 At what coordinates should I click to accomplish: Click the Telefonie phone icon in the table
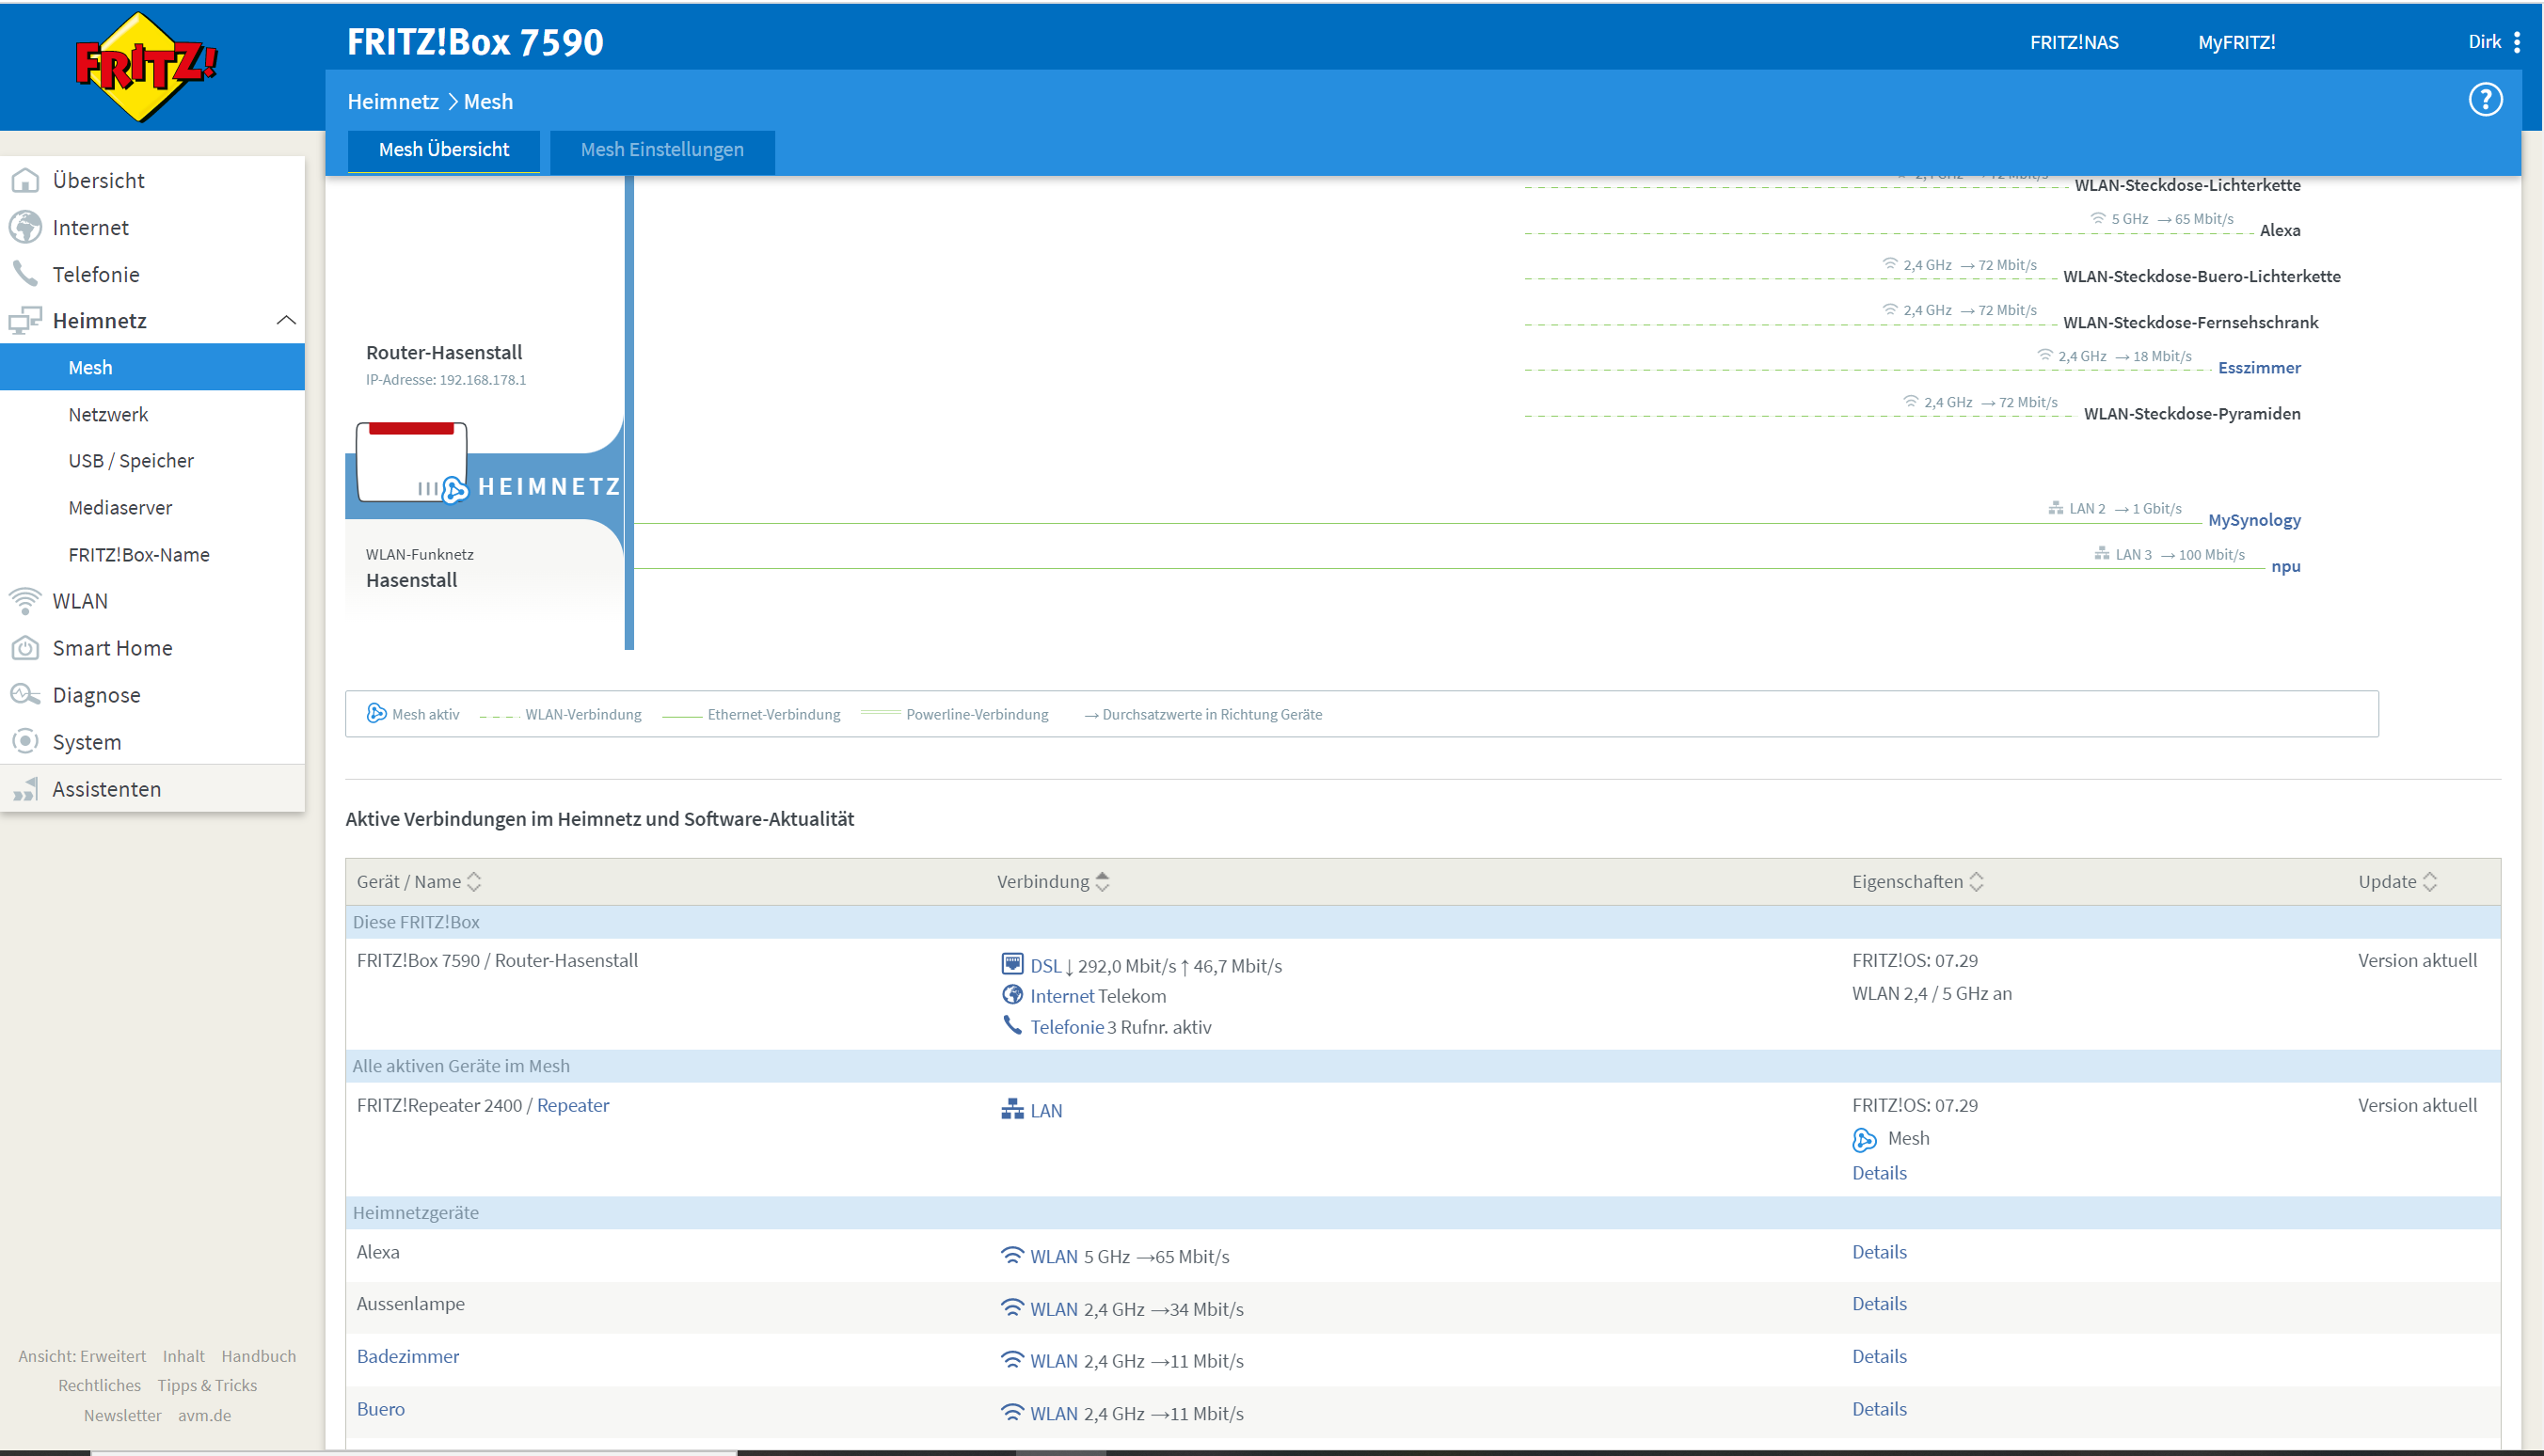coord(1012,1026)
